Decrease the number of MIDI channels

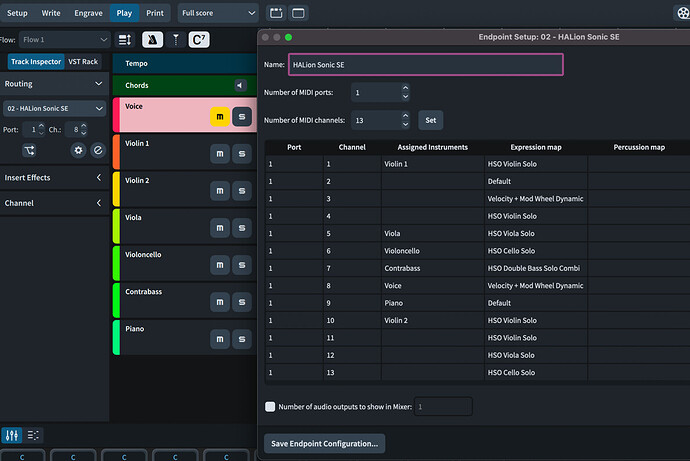point(405,124)
